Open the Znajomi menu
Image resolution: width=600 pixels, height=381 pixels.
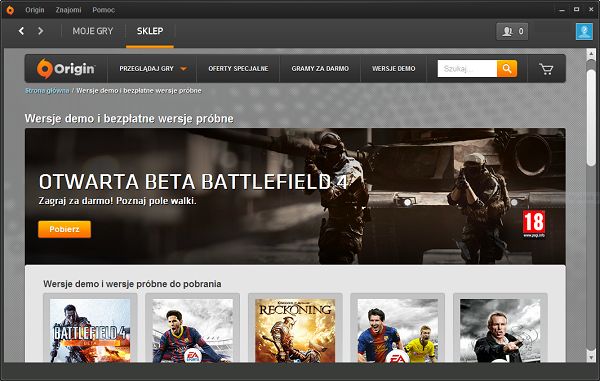coord(68,10)
